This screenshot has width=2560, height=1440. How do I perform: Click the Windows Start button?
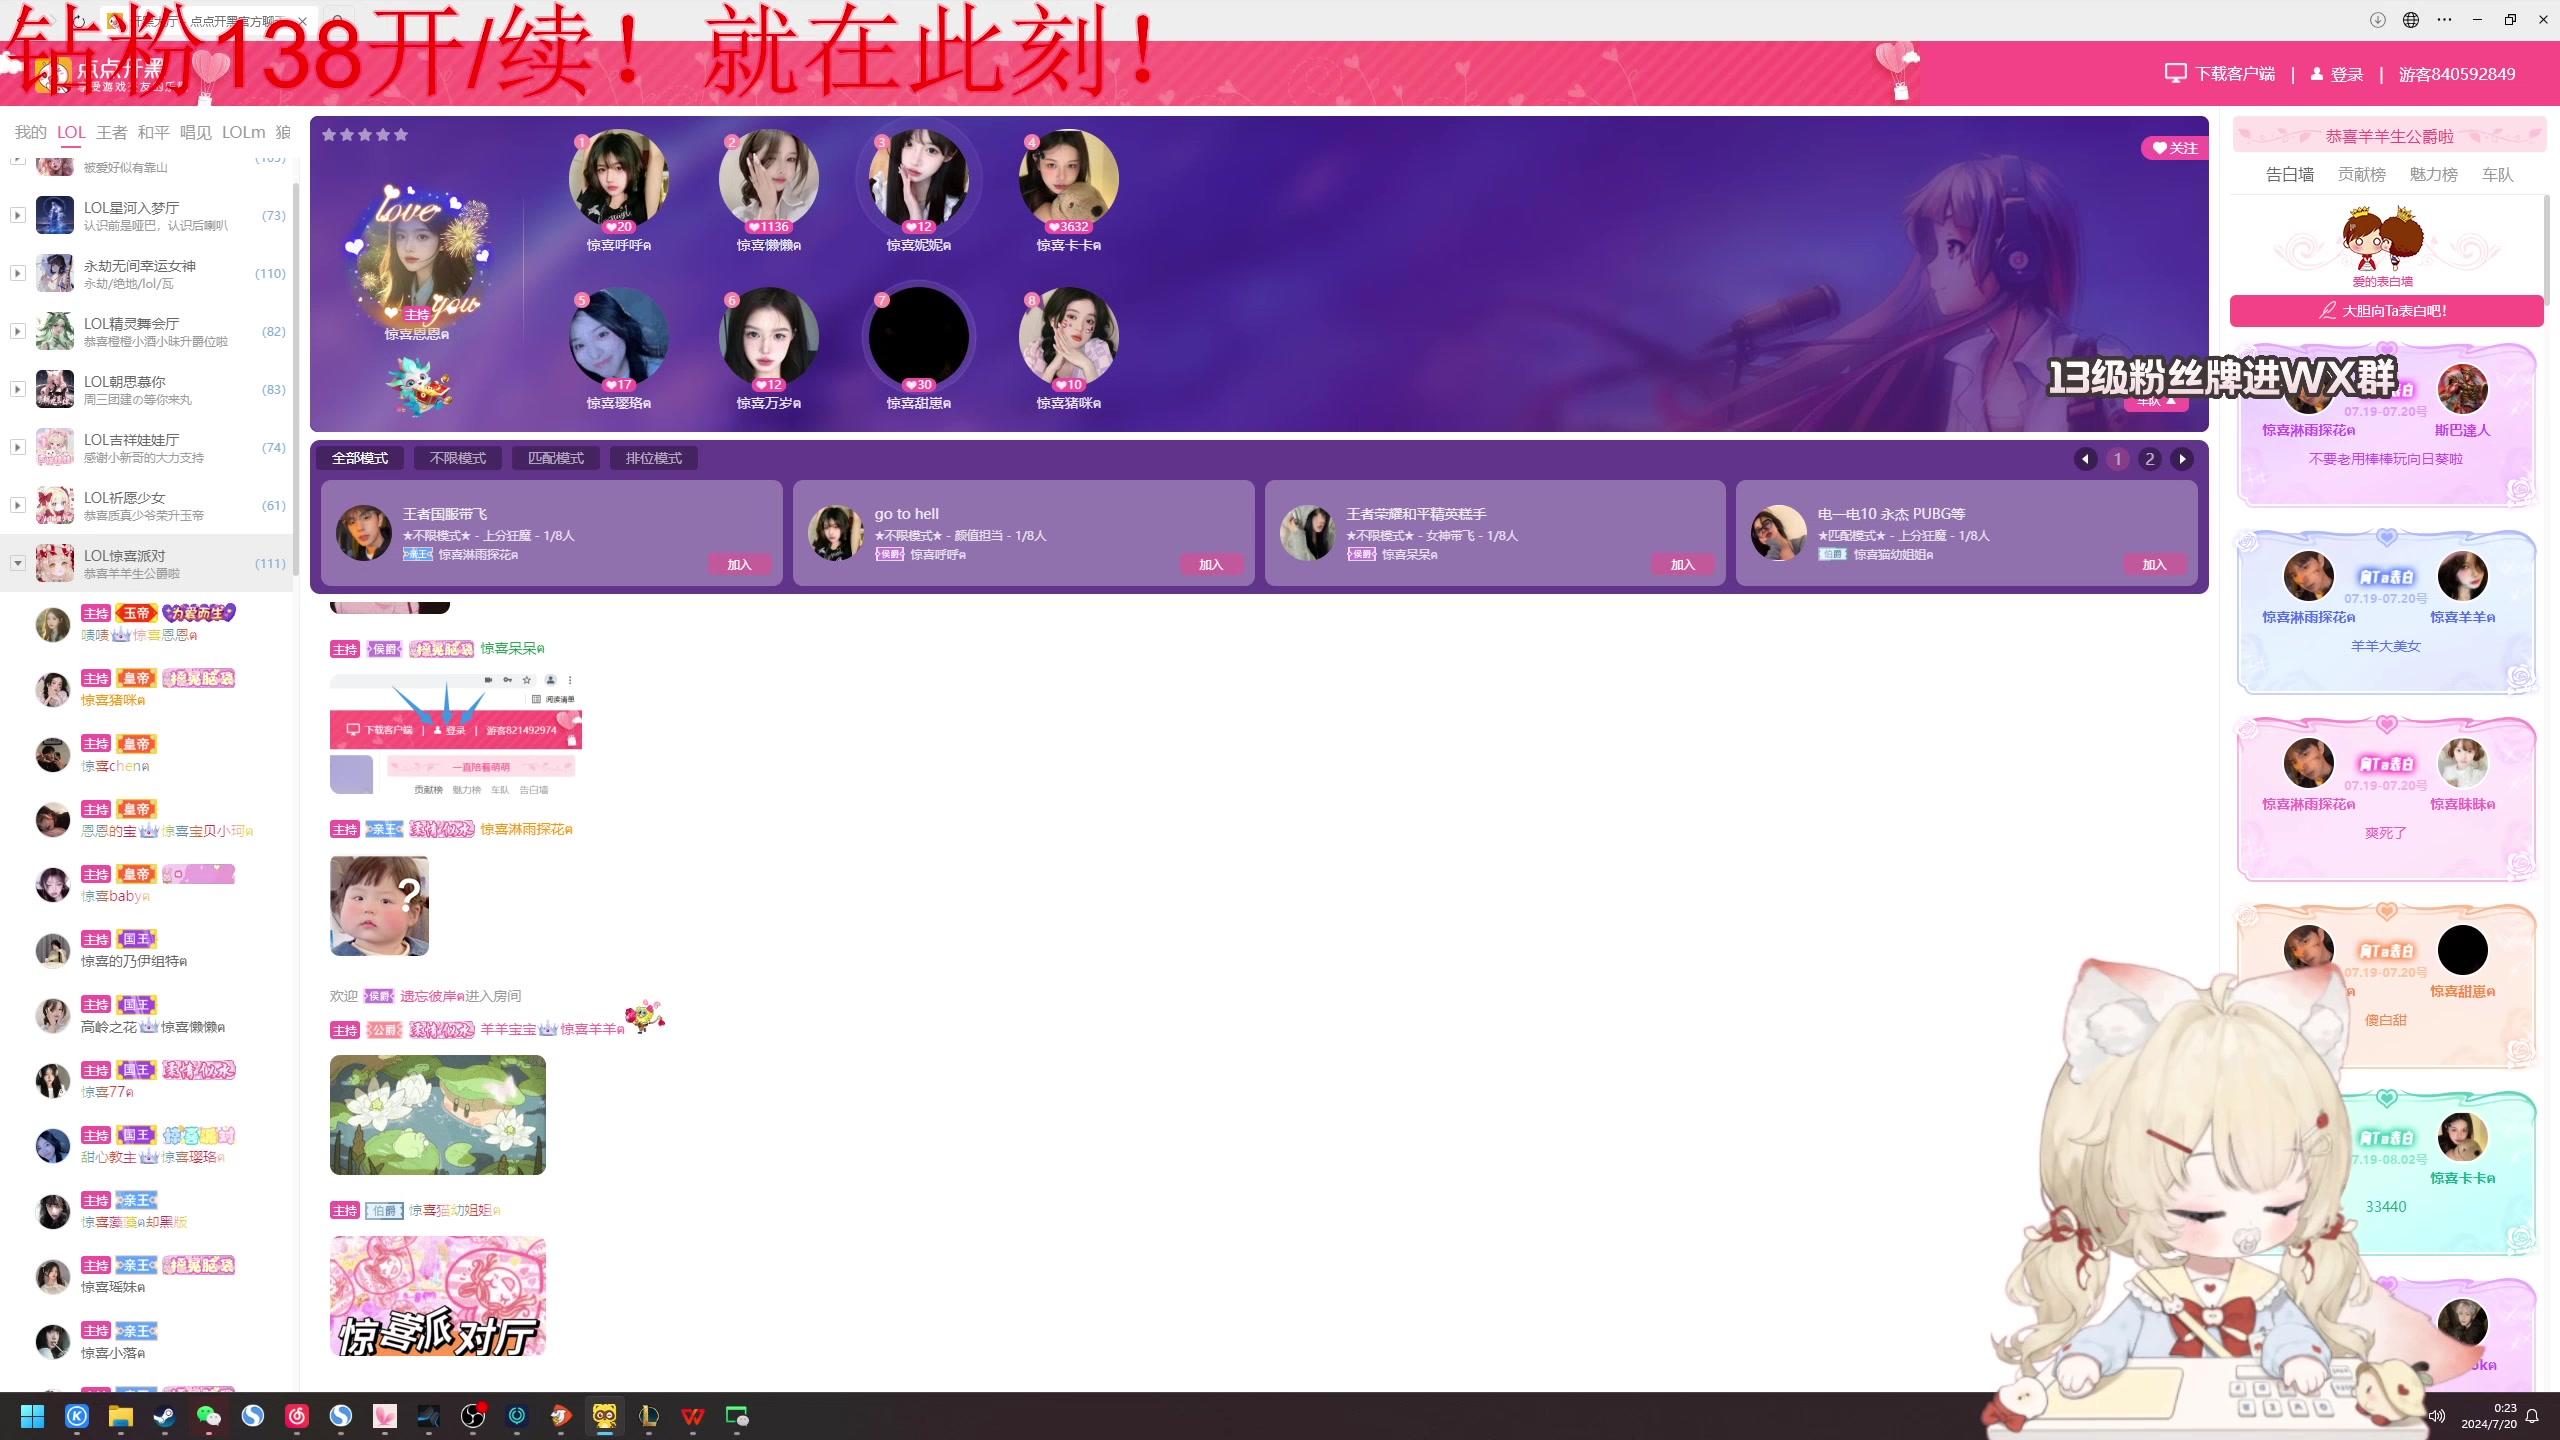33,1416
